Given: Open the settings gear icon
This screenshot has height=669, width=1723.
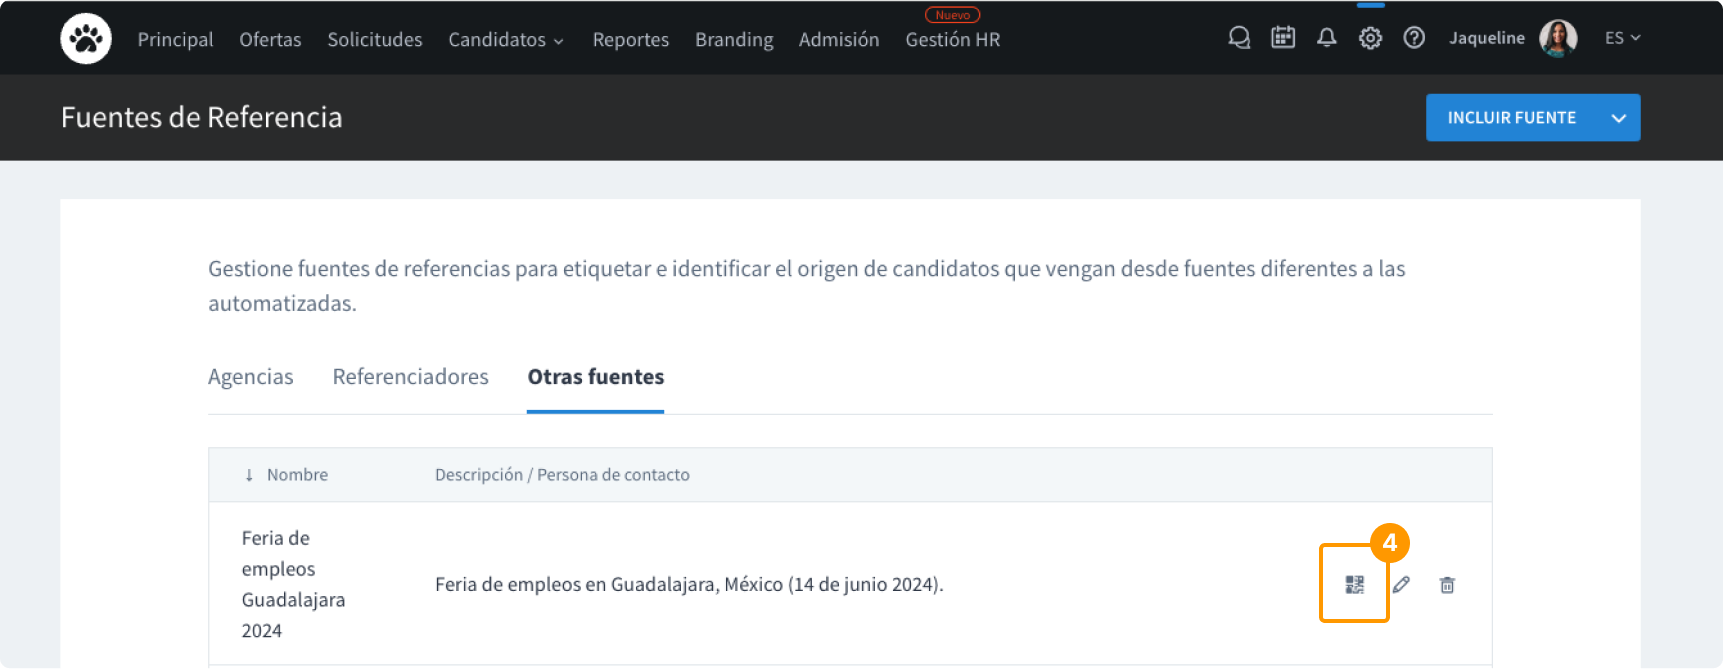Looking at the screenshot, I should pos(1370,38).
